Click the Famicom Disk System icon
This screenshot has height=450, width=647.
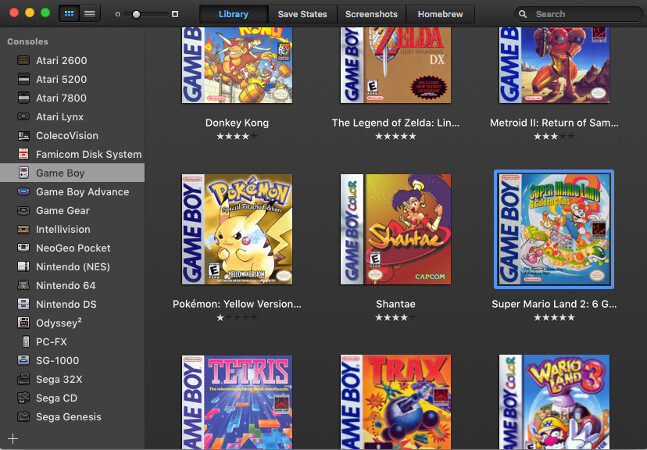23,154
